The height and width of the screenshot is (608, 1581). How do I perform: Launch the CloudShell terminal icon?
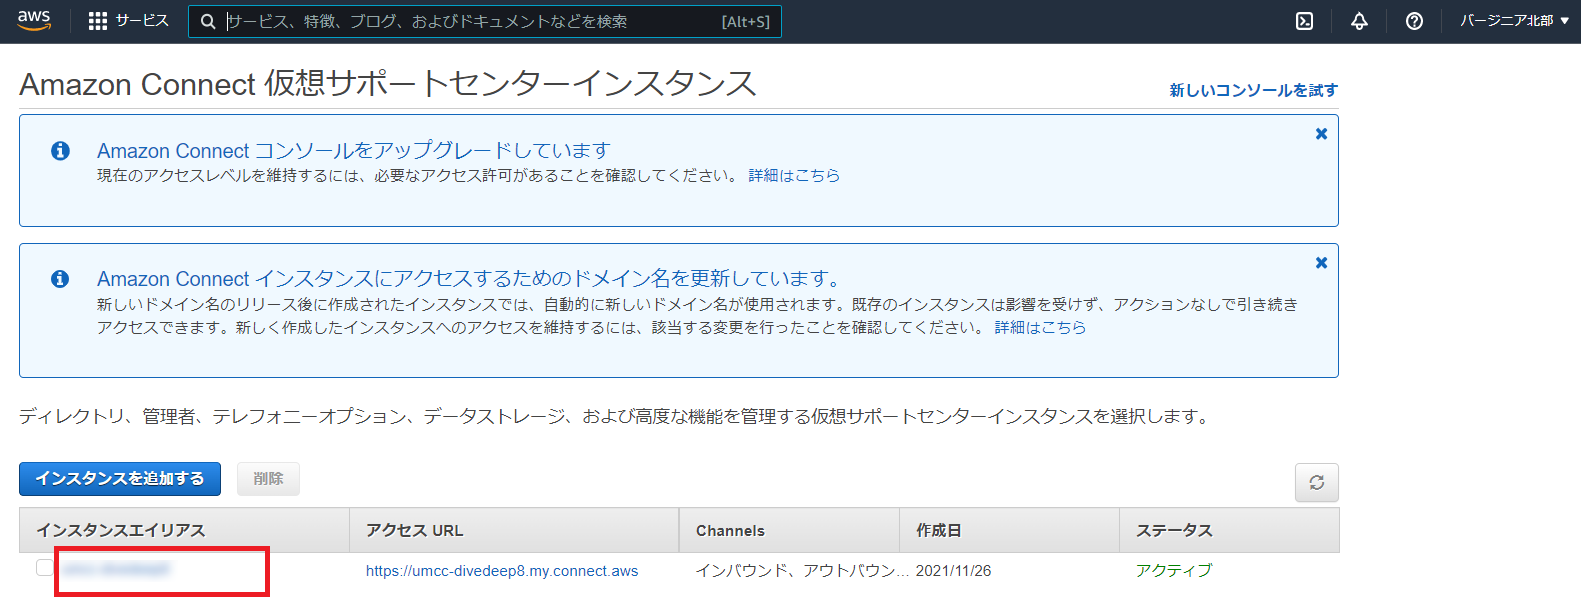click(x=1304, y=21)
